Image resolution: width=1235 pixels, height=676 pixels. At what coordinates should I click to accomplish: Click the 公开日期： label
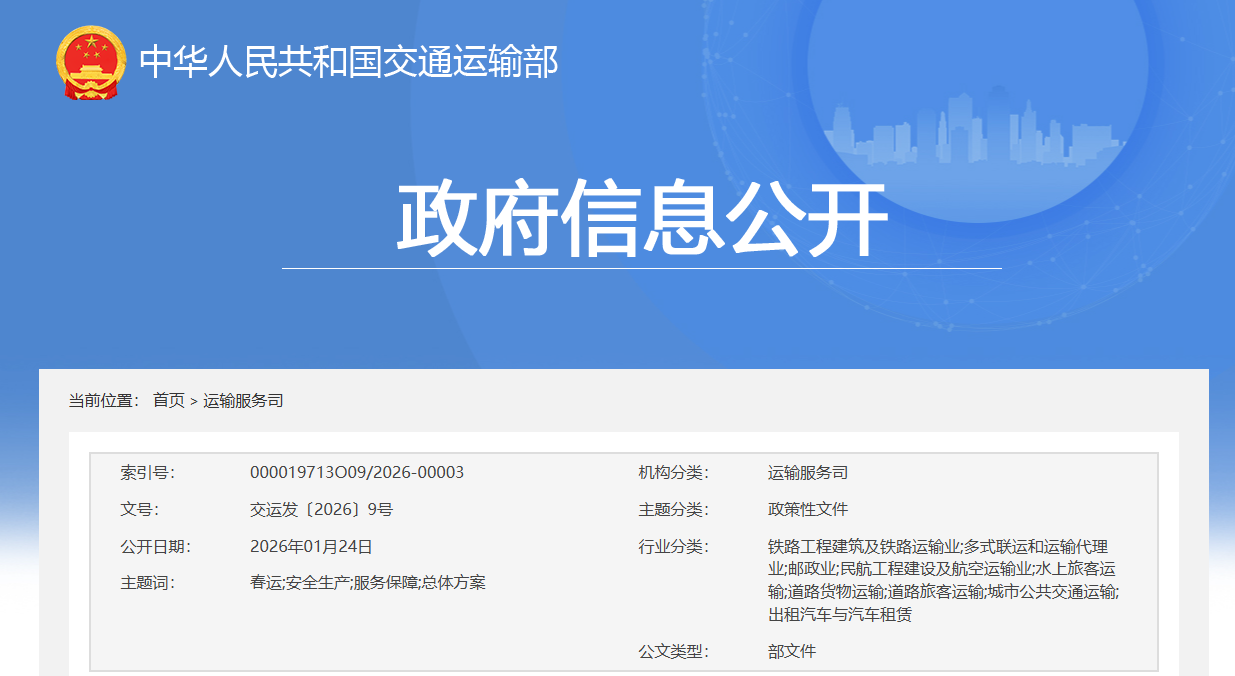coord(156,546)
